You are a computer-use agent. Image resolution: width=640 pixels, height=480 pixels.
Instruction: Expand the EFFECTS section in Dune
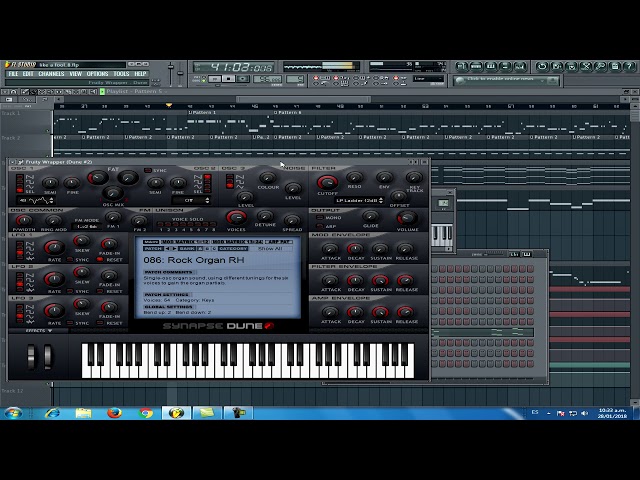click(39, 331)
